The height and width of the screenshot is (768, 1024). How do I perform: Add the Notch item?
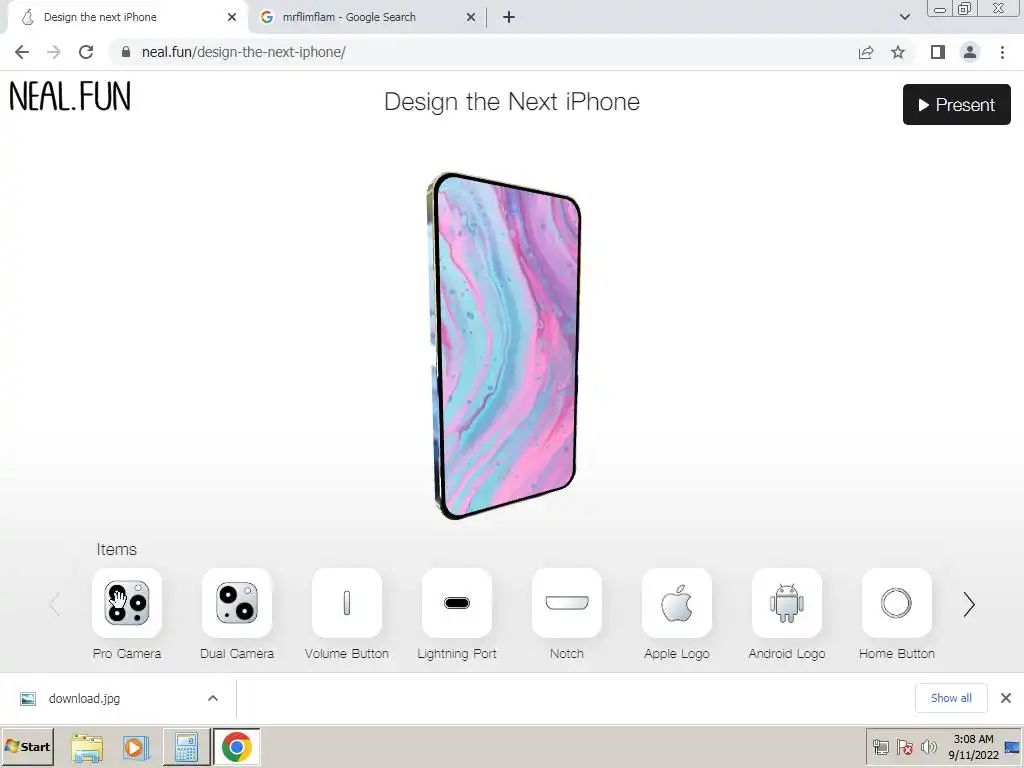click(x=567, y=603)
